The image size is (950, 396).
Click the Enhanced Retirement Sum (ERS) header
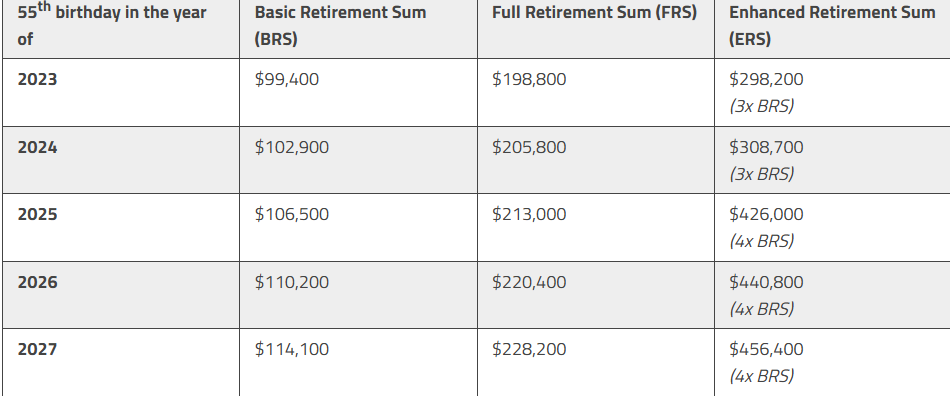tap(832, 25)
